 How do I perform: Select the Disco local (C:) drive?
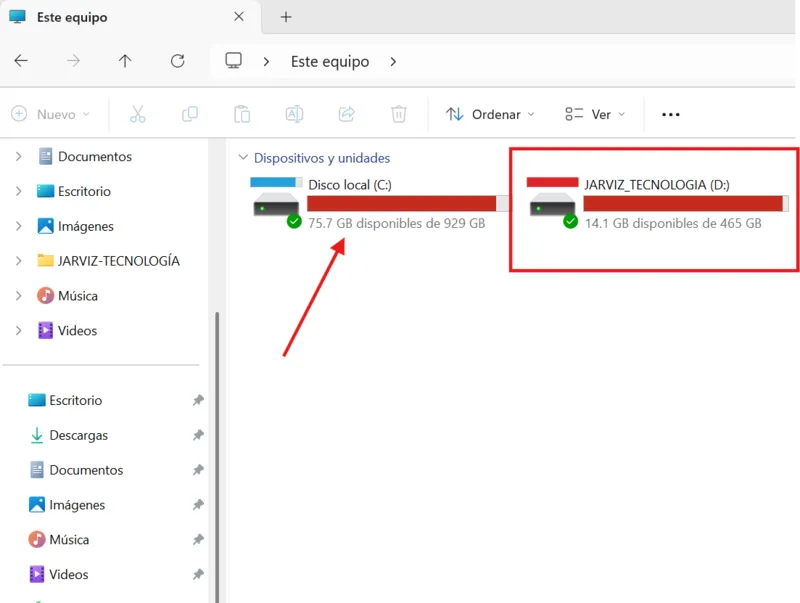point(379,204)
